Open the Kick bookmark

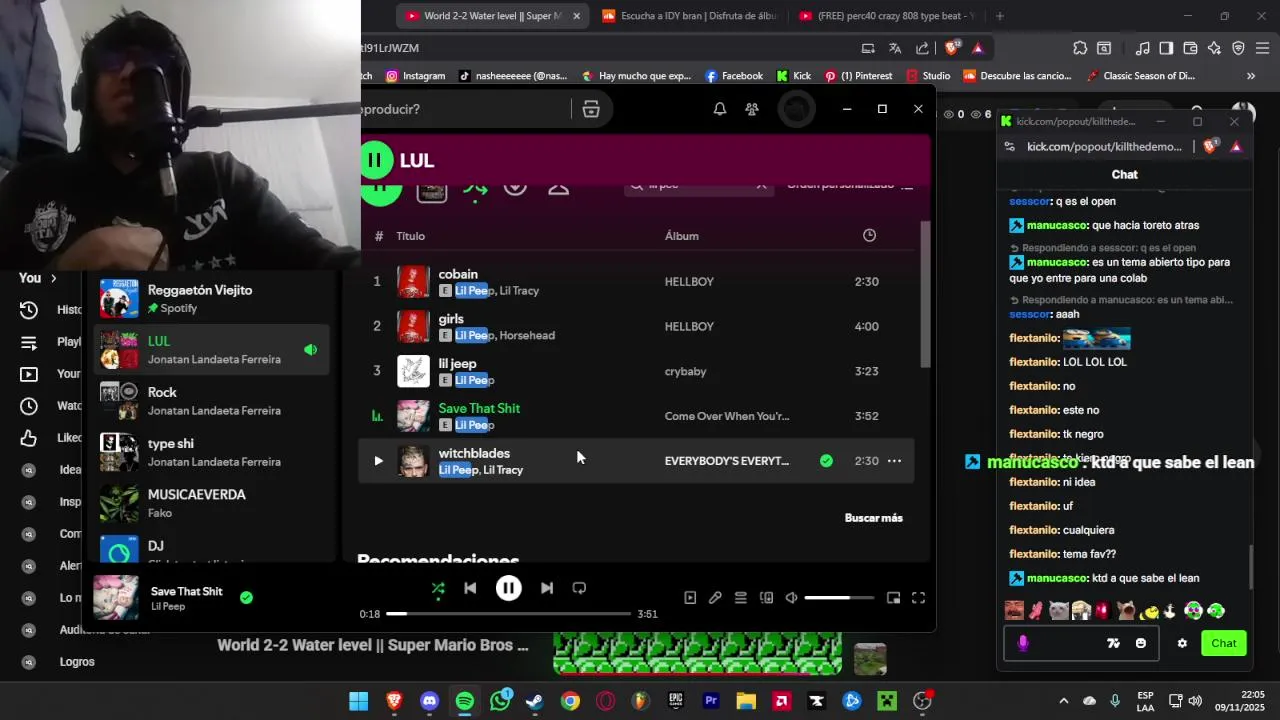794,76
